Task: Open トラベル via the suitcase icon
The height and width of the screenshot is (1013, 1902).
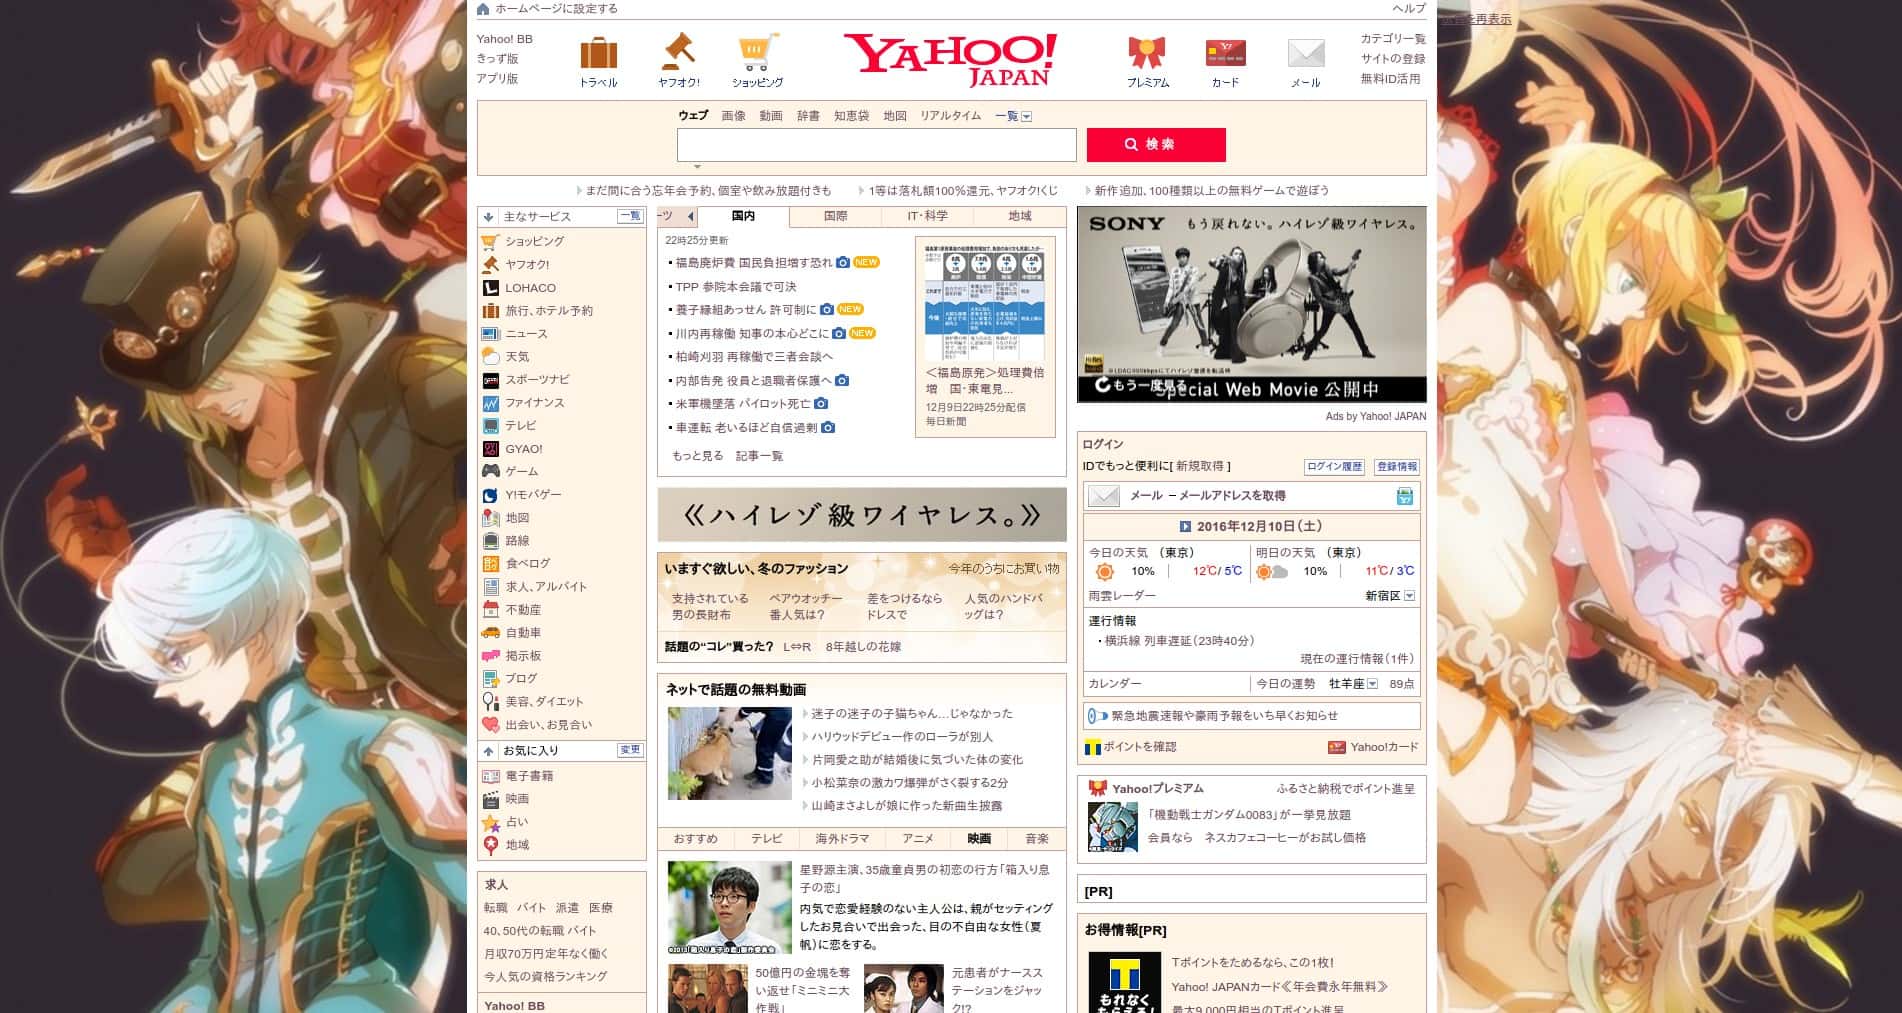Action: pyautogui.click(x=597, y=55)
